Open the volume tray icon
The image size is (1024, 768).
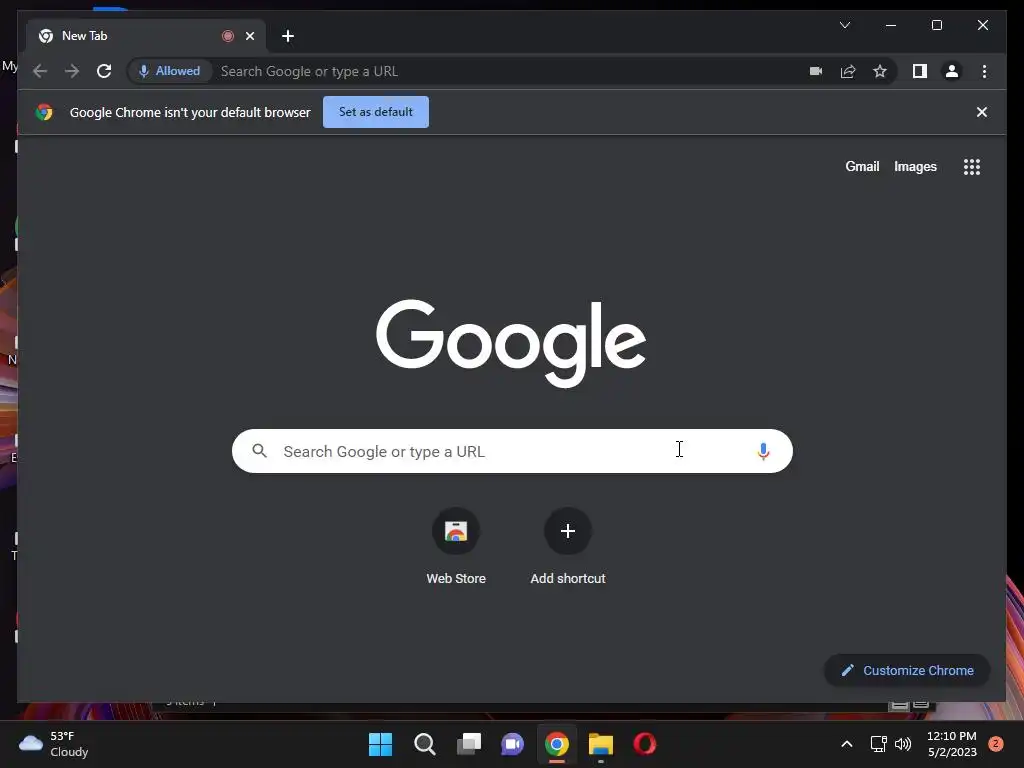click(x=903, y=744)
